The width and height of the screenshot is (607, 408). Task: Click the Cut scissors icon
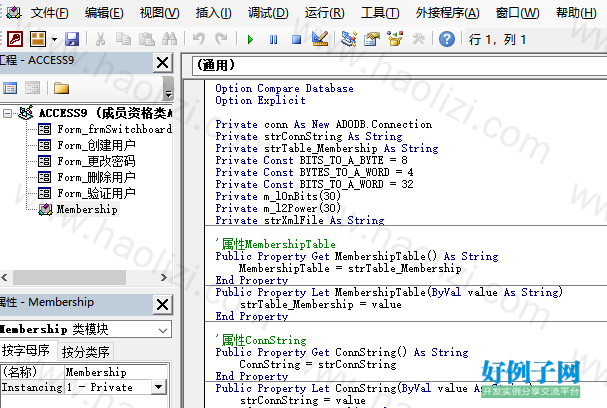(x=100, y=39)
